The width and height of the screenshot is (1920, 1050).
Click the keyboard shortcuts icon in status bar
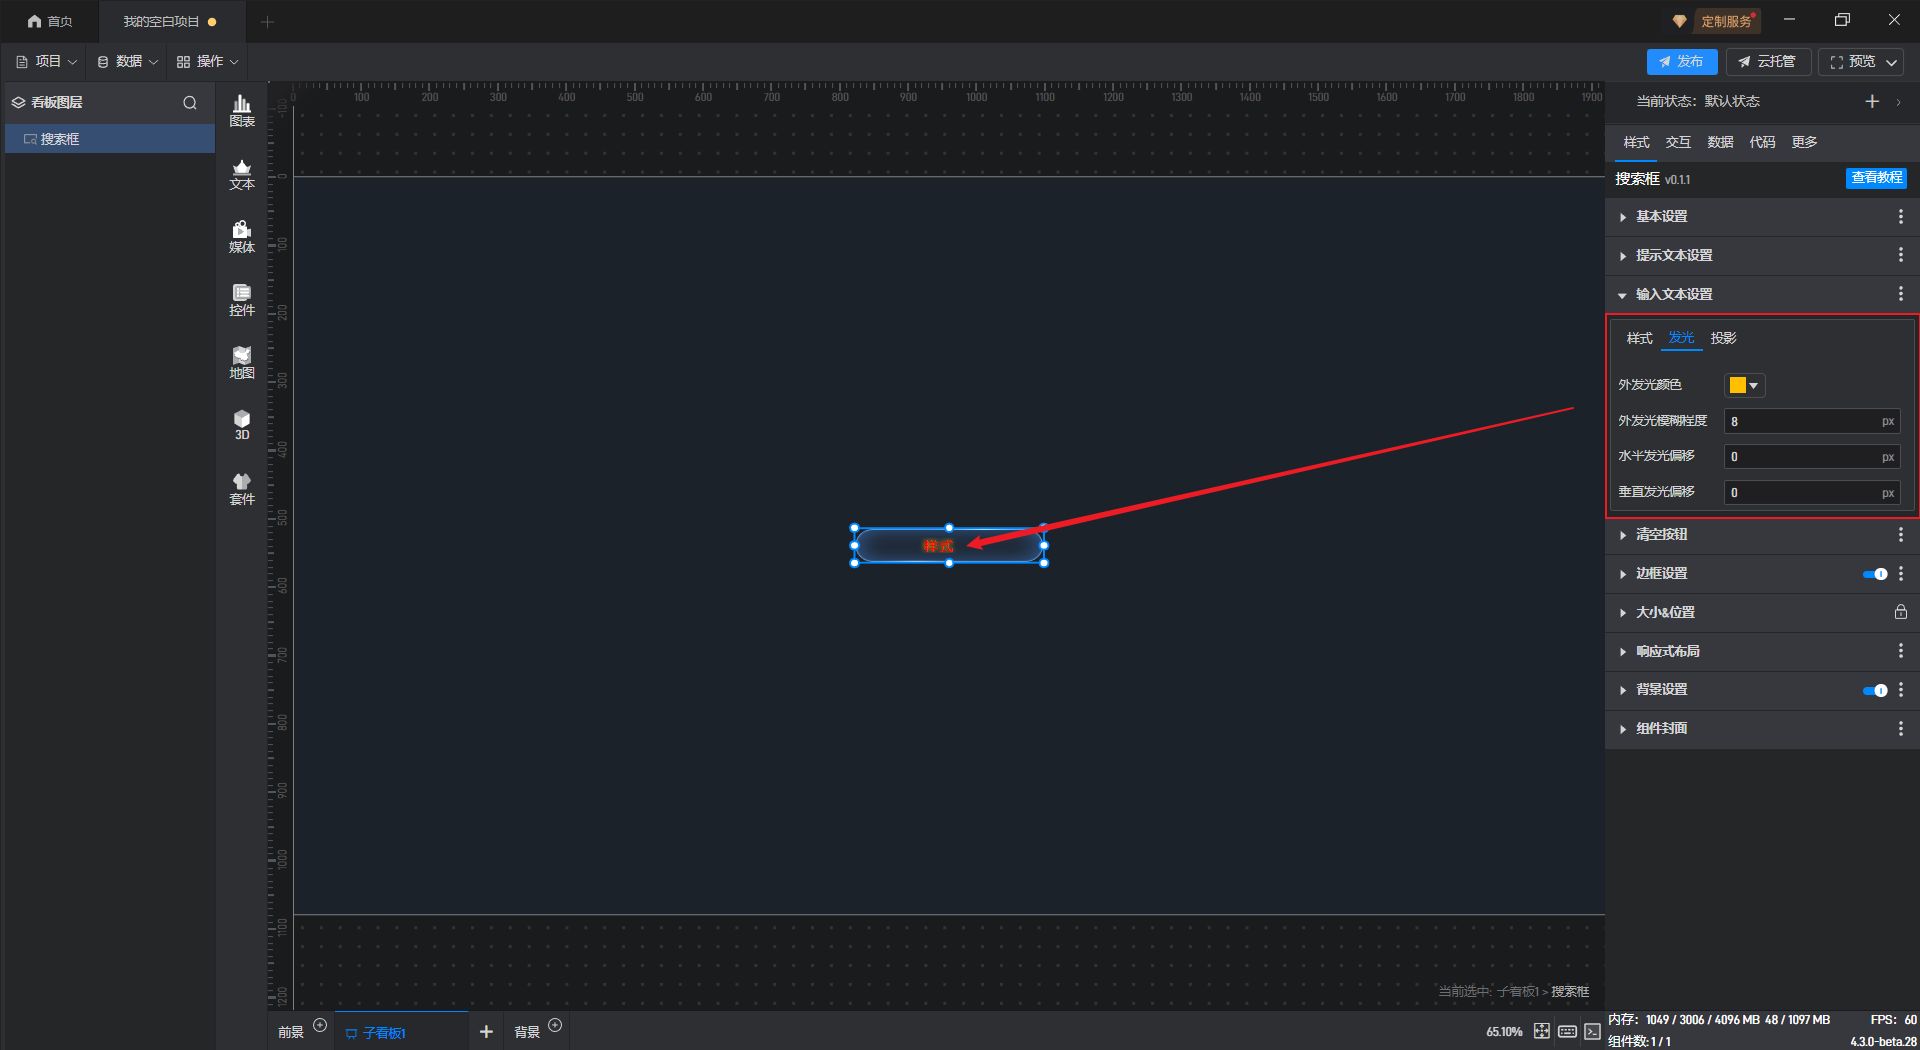pyautogui.click(x=1567, y=1031)
